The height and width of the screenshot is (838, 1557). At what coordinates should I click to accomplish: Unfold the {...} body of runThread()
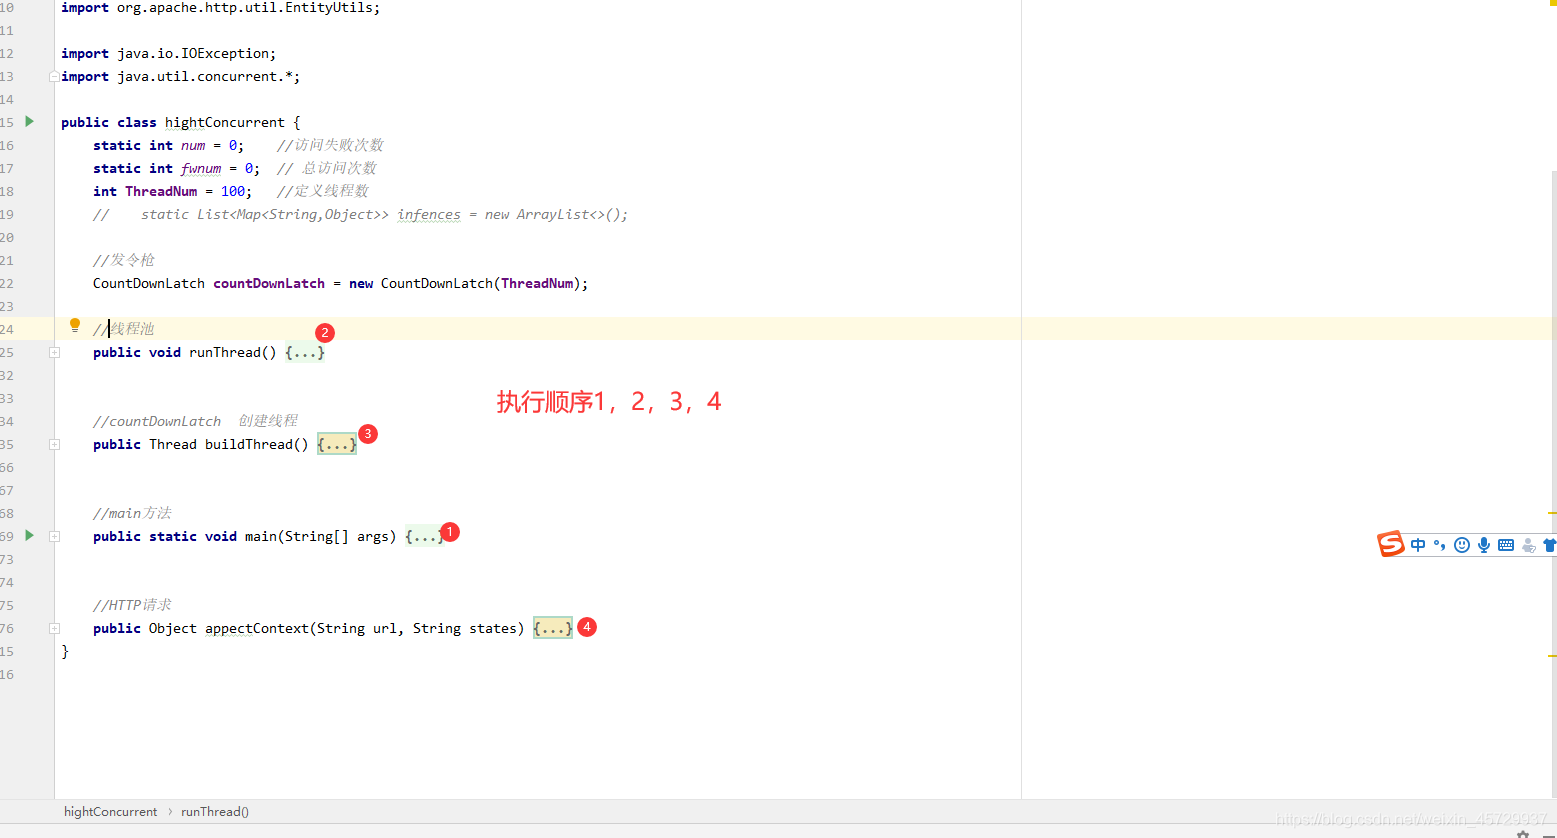pyautogui.click(x=305, y=352)
